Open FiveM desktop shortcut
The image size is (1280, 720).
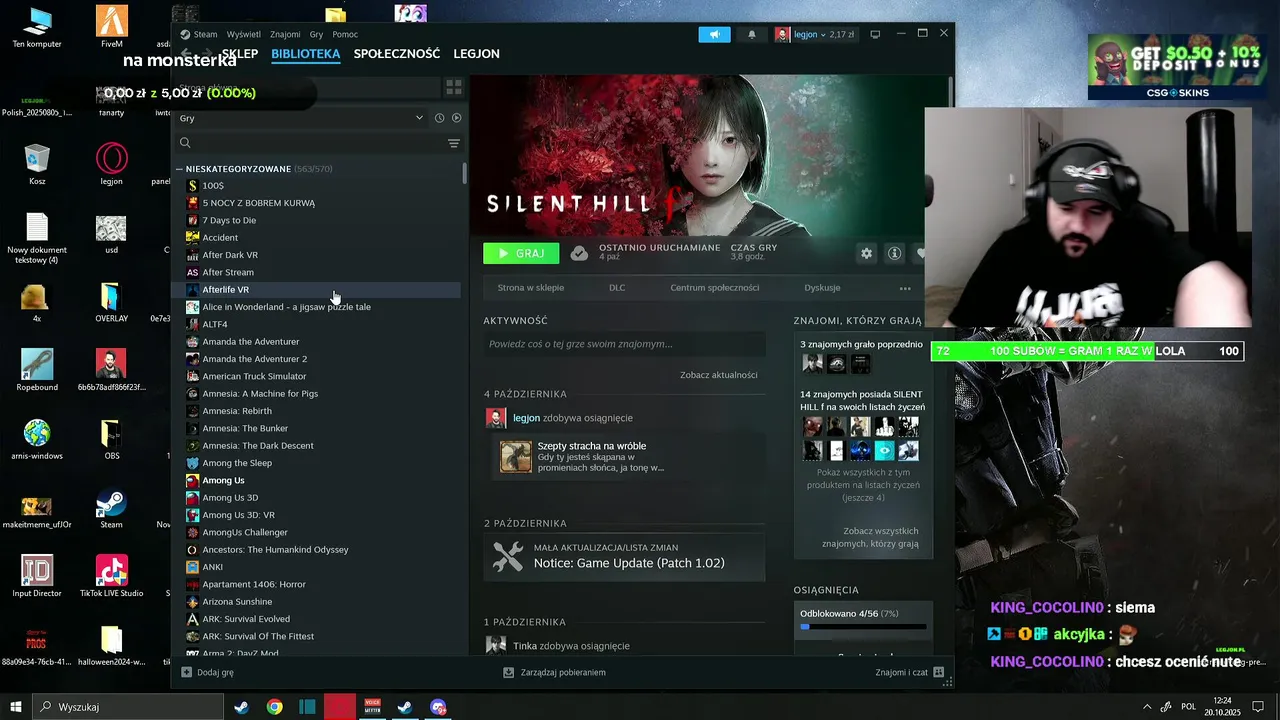coord(111,27)
